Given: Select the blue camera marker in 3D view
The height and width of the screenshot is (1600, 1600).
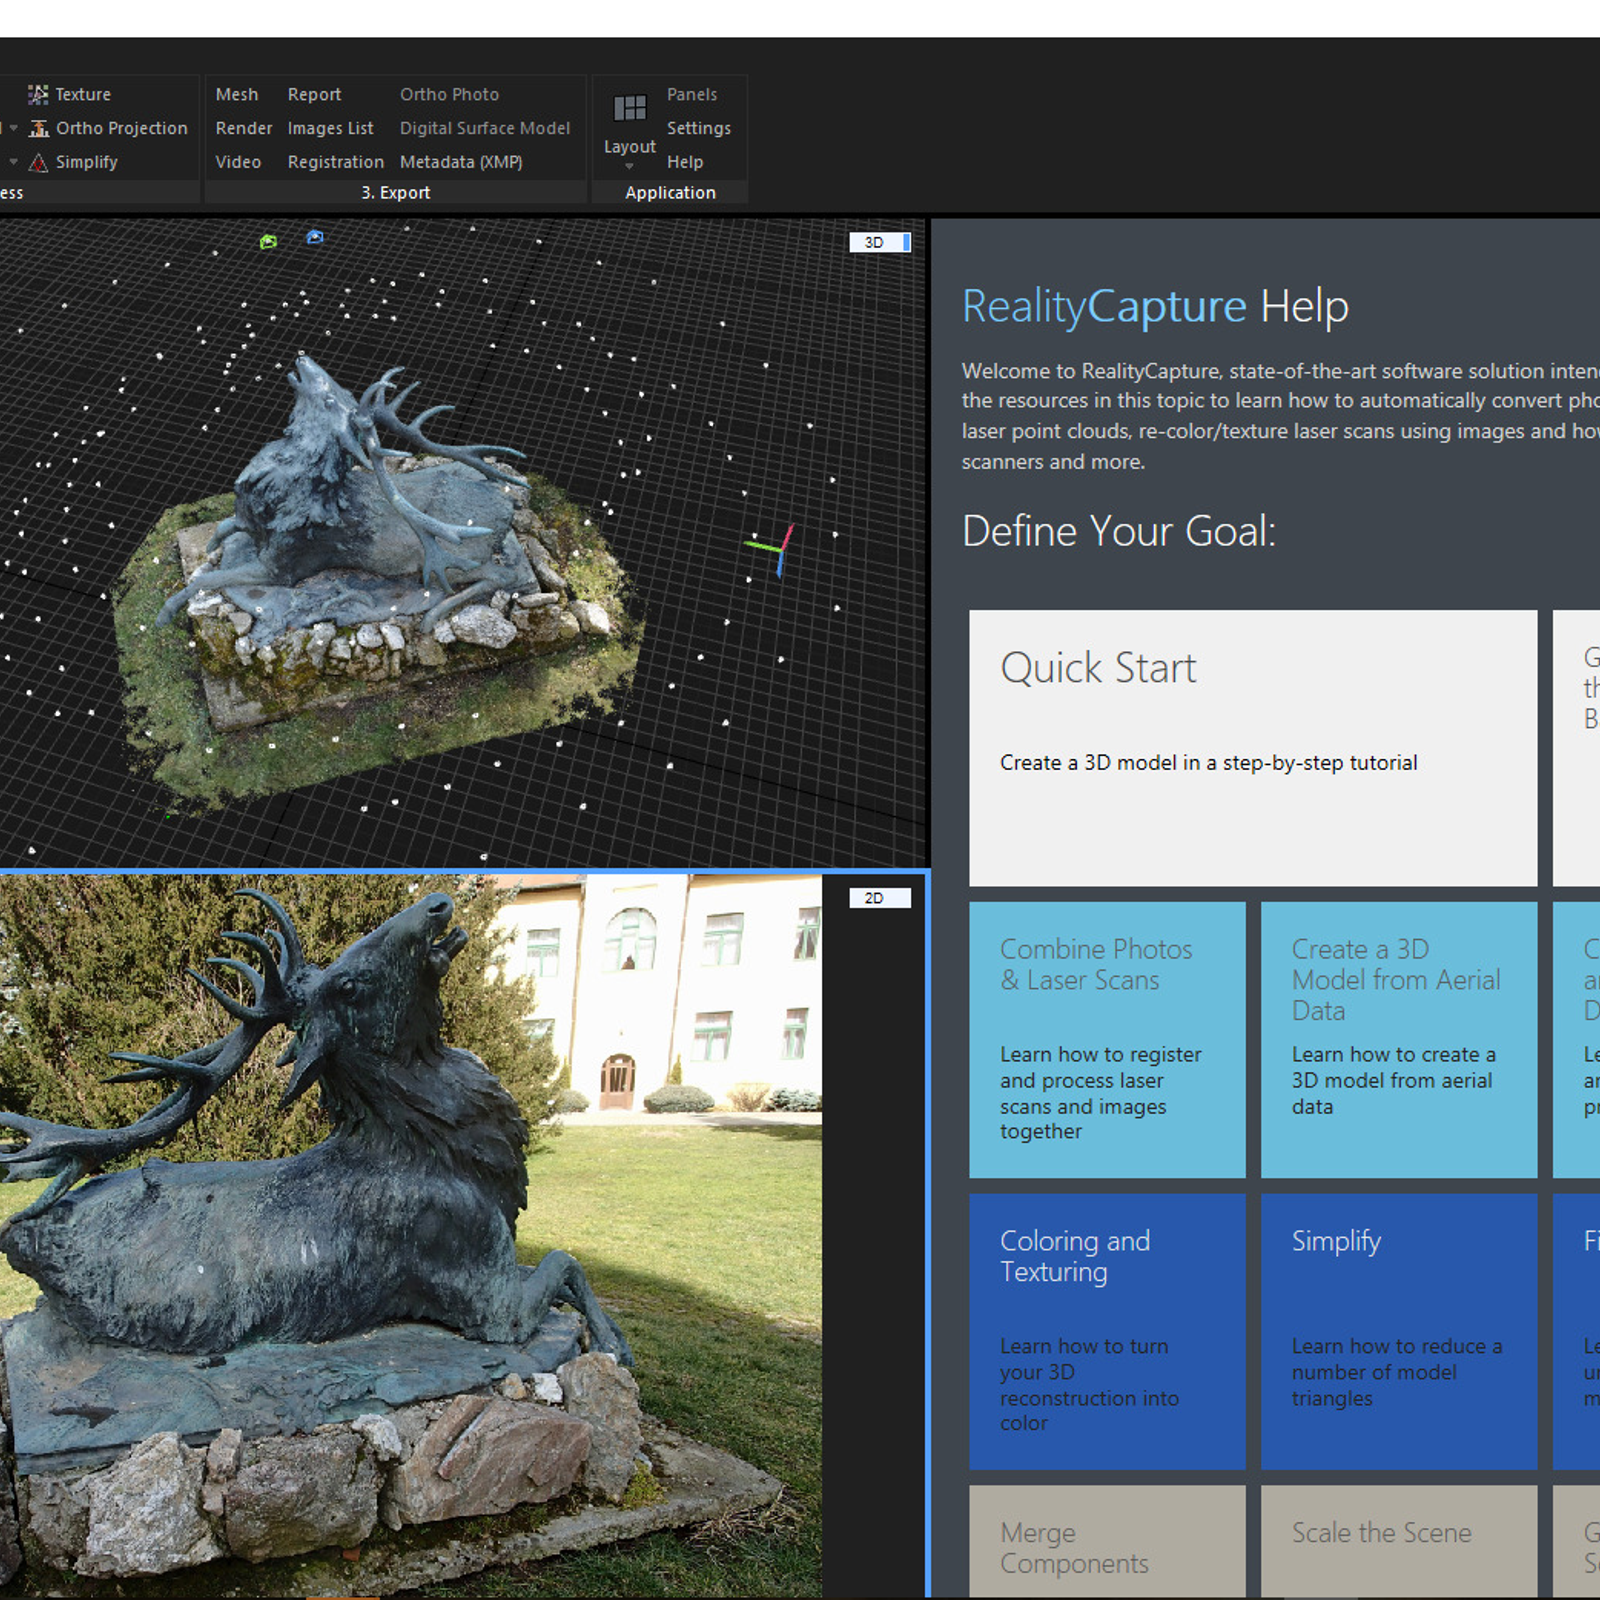Looking at the screenshot, I should pyautogui.click(x=315, y=237).
